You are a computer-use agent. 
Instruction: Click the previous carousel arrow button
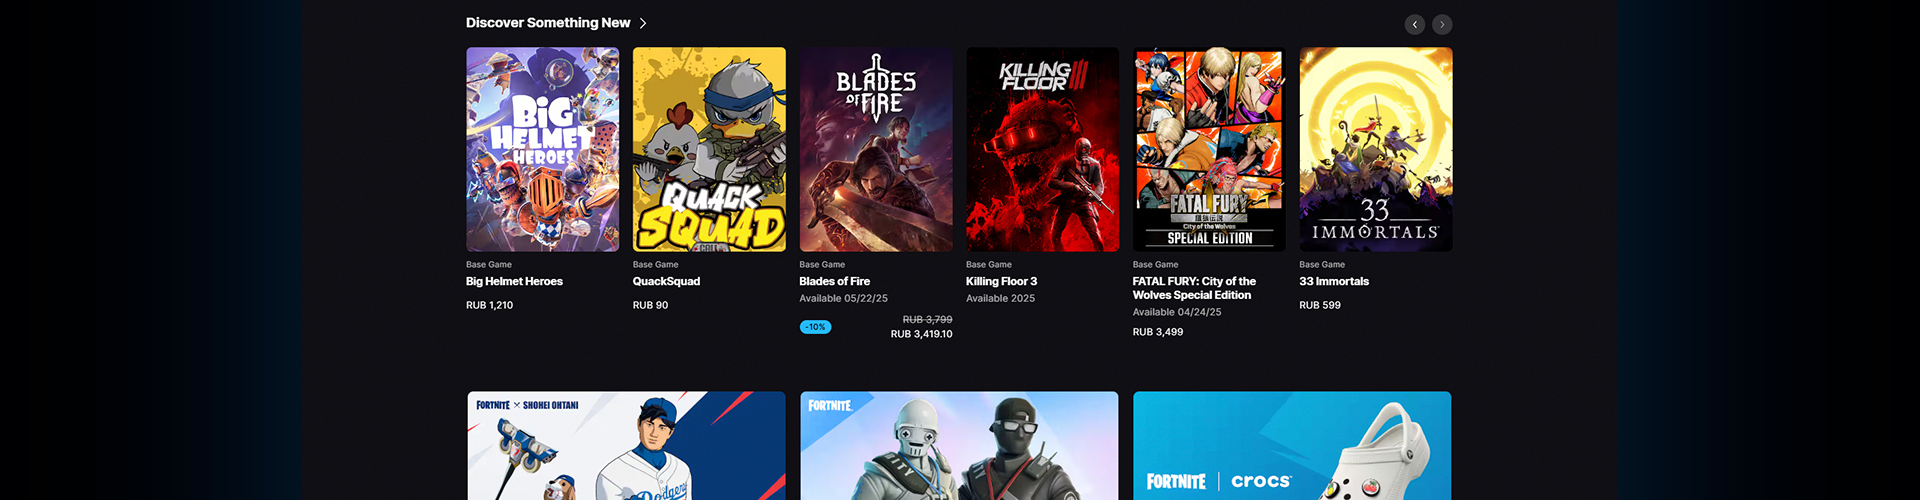1414,24
